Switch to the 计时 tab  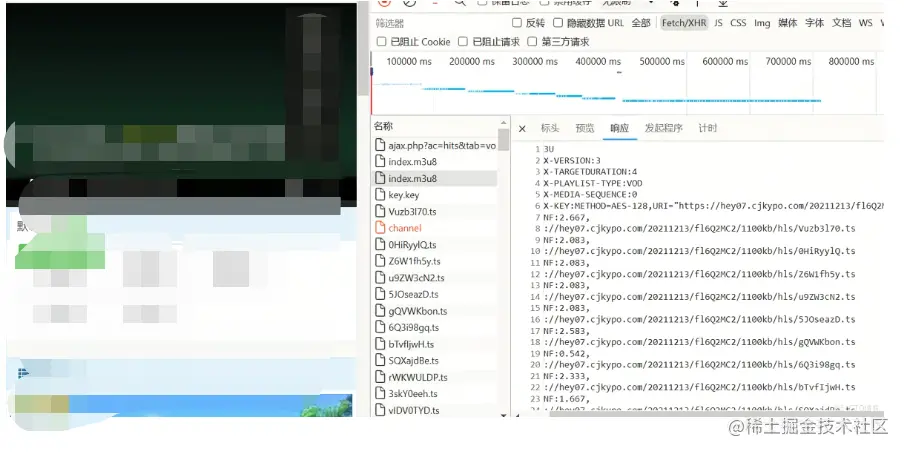tap(707, 128)
